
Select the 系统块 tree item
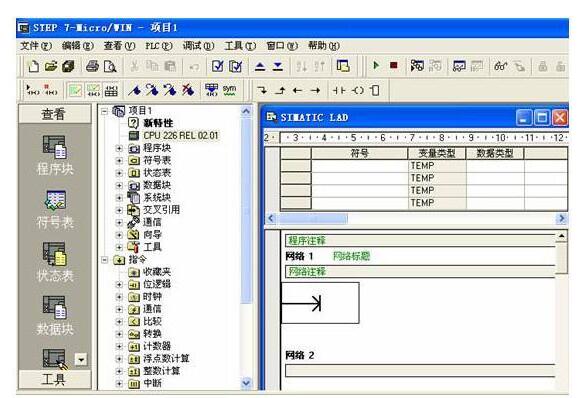pos(157,198)
